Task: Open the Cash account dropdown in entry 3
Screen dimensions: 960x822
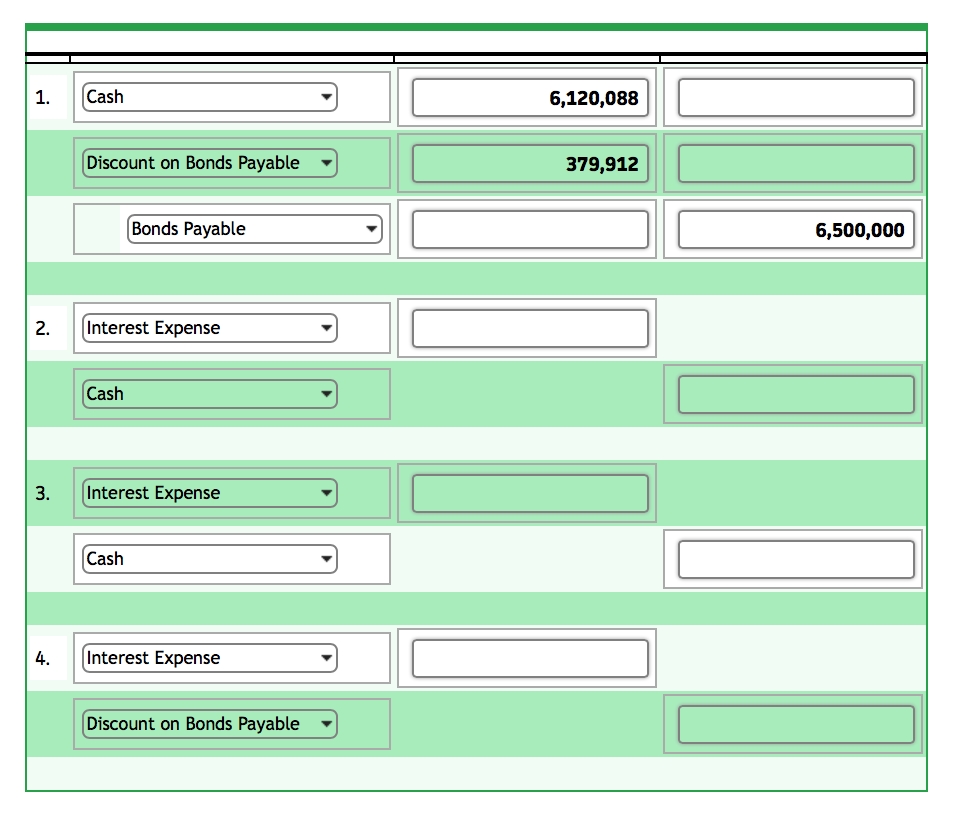Action: (326, 558)
